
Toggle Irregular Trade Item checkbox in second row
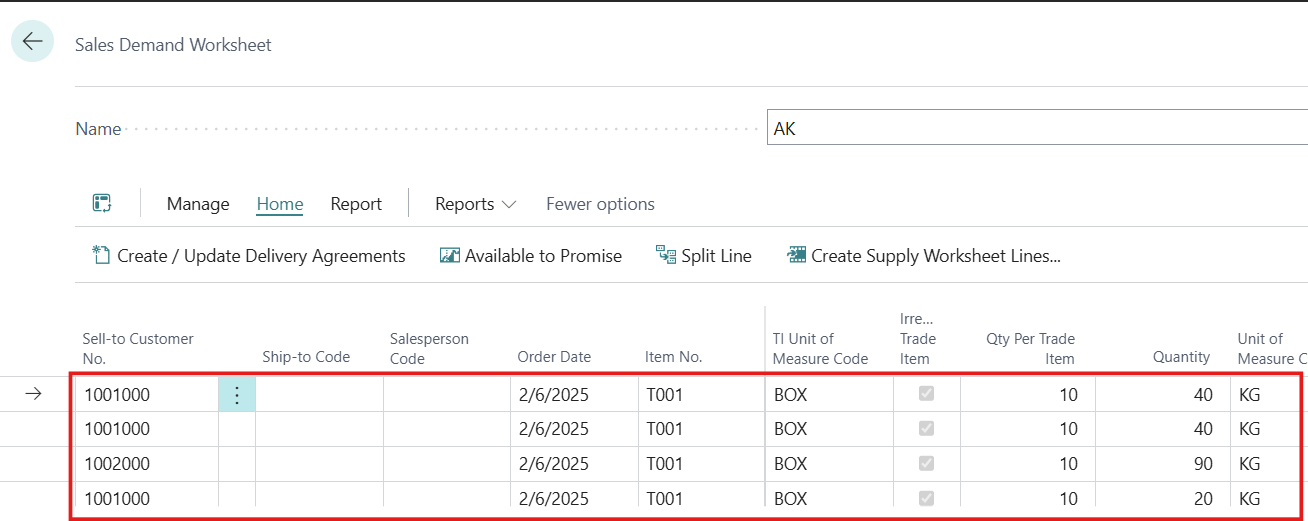[926, 429]
